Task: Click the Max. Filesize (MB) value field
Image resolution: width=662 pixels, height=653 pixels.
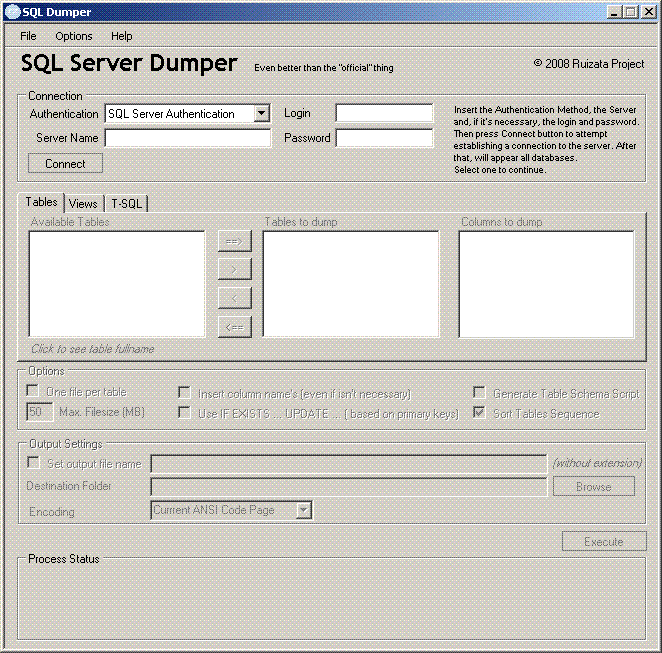Action: point(40,412)
